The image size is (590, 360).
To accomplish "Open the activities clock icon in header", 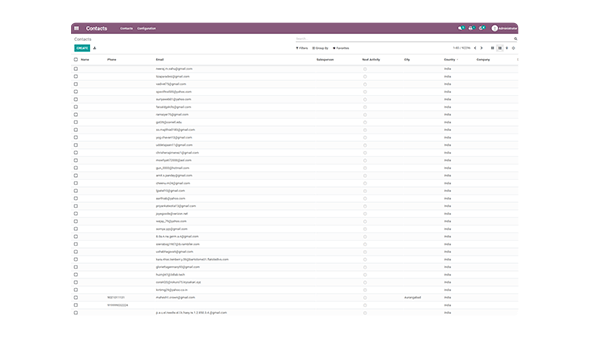I will point(482,28).
